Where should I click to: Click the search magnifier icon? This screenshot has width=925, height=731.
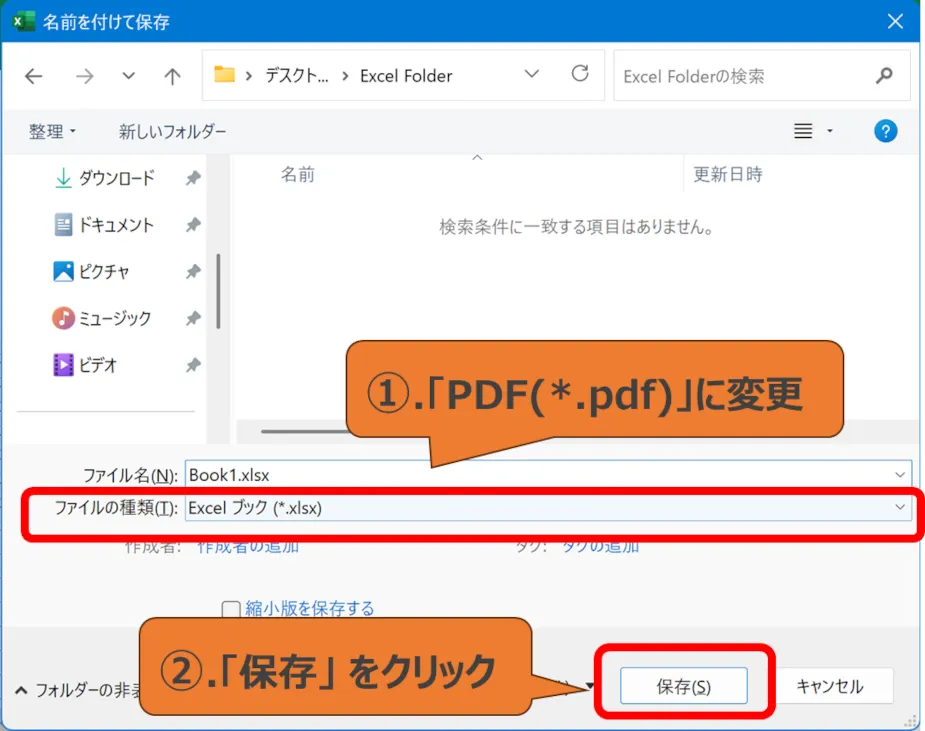tap(884, 76)
